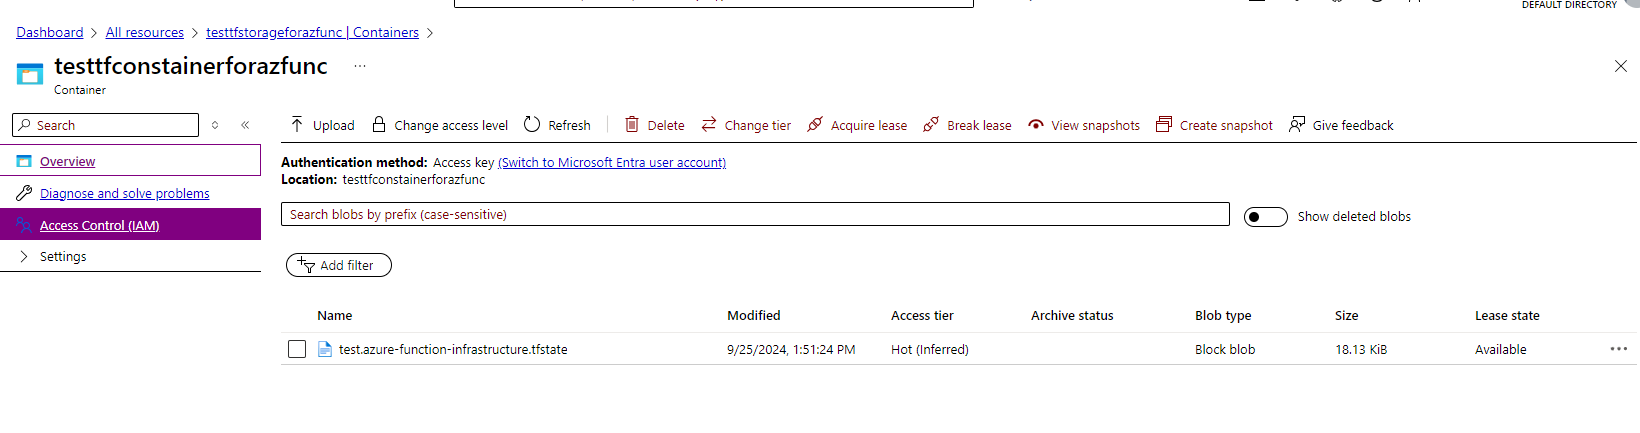
Task: Click the container icon beside the title
Action: [30, 73]
